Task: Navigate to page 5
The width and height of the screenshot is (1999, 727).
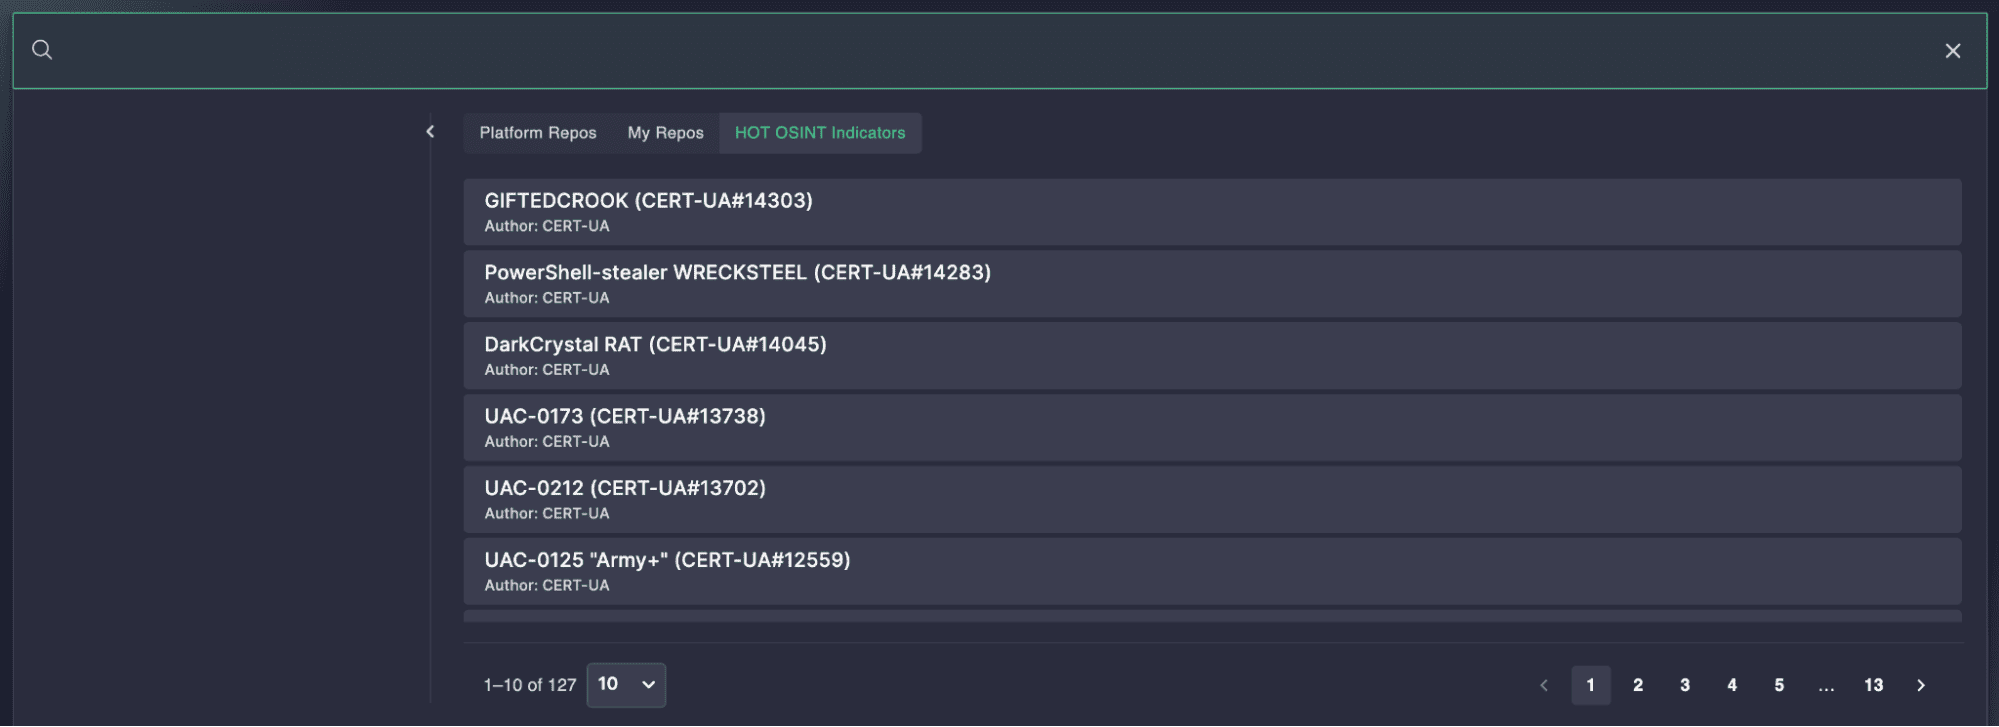Action: [x=1779, y=685]
